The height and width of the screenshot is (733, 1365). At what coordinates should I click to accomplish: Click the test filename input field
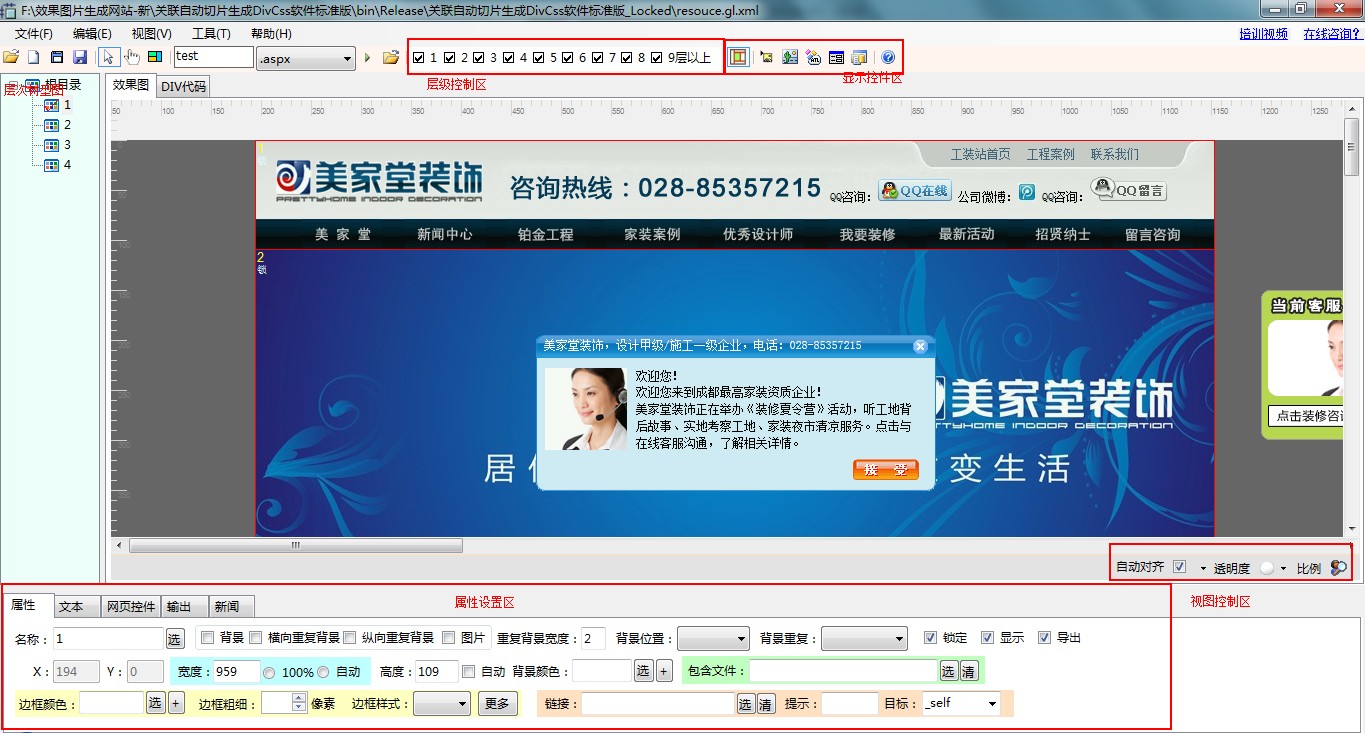click(214, 57)
